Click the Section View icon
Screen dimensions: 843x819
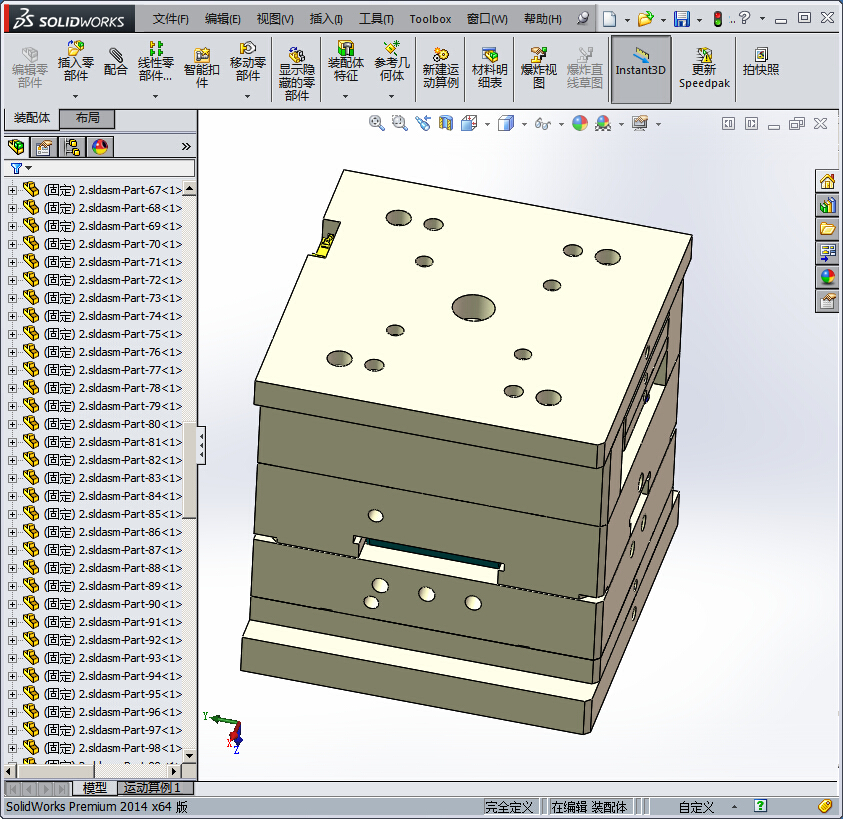point(445,123)
